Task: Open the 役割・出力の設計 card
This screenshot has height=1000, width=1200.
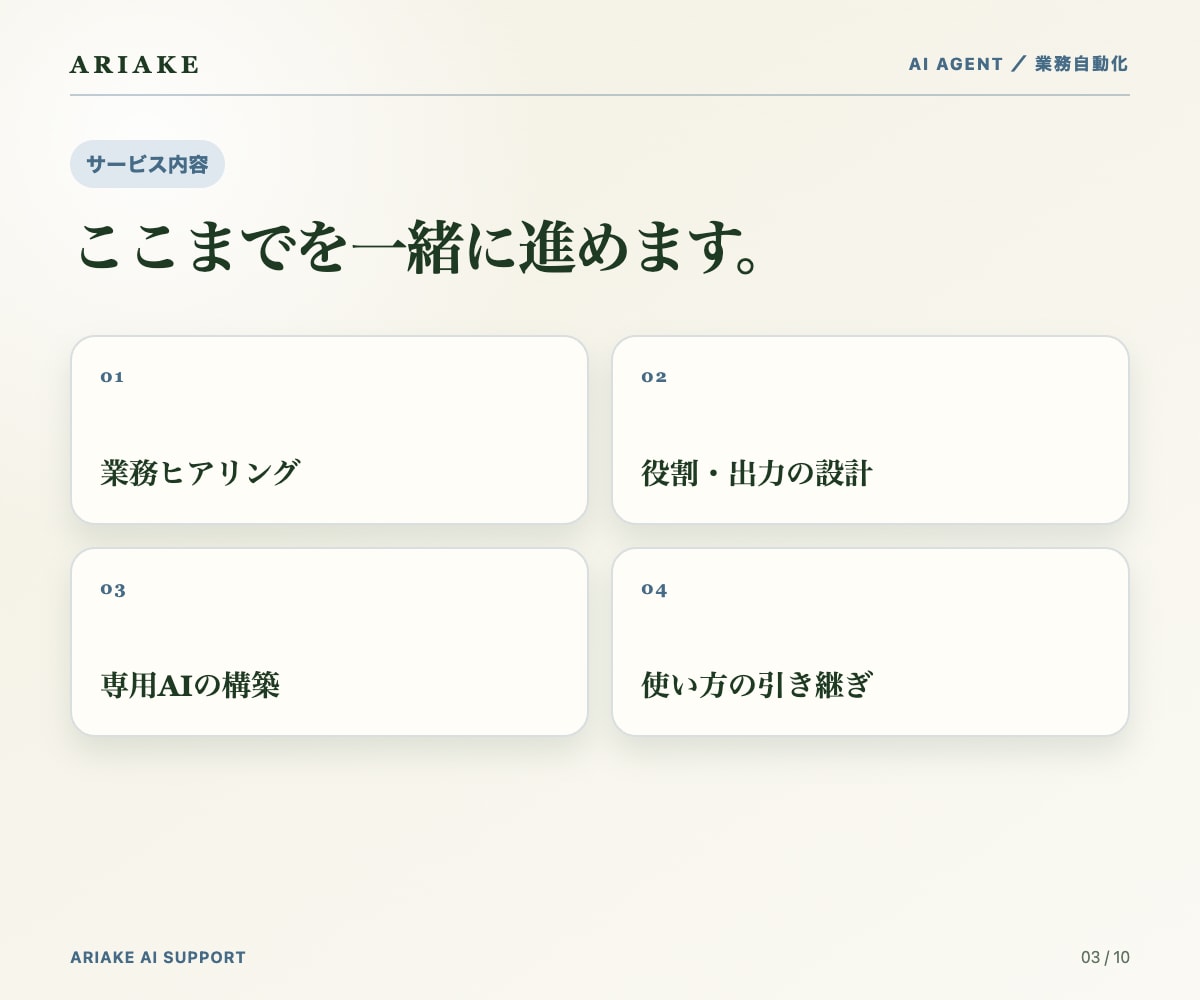Action: coord(870,430)
